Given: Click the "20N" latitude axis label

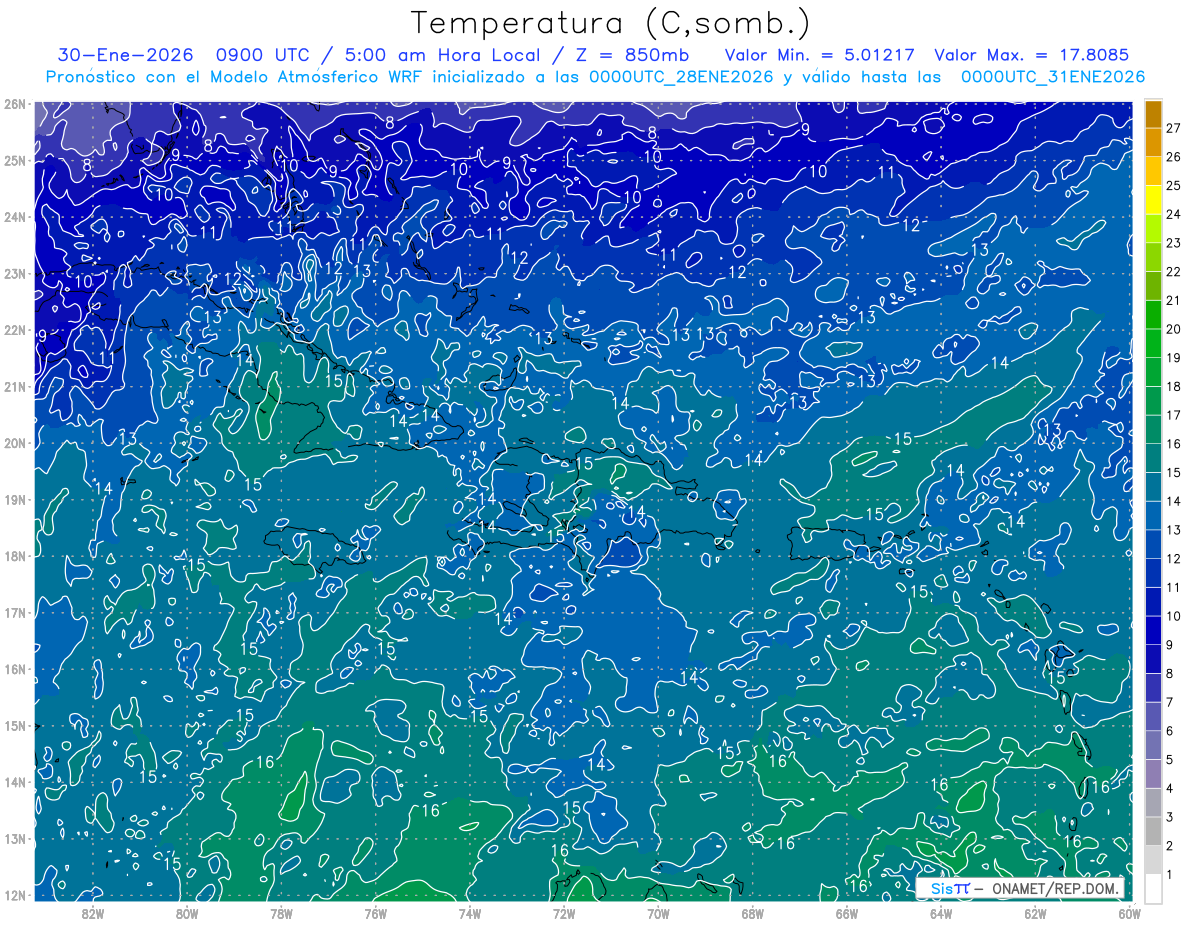Looking at the screenshot, I should [15, 443].
